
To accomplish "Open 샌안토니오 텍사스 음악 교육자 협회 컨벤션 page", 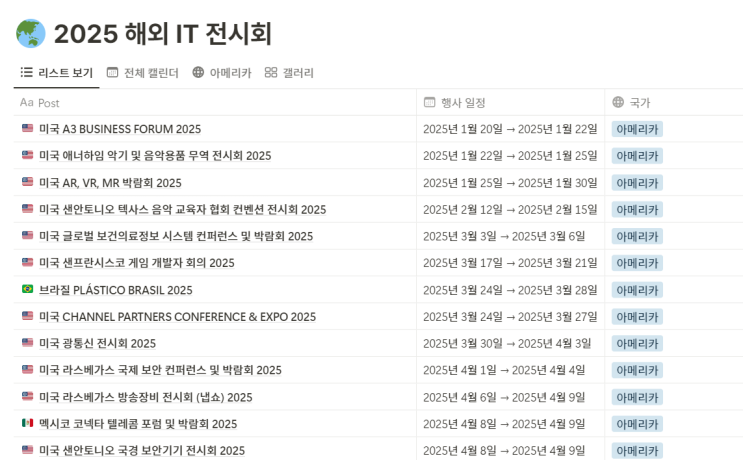I will click(182, 209).
